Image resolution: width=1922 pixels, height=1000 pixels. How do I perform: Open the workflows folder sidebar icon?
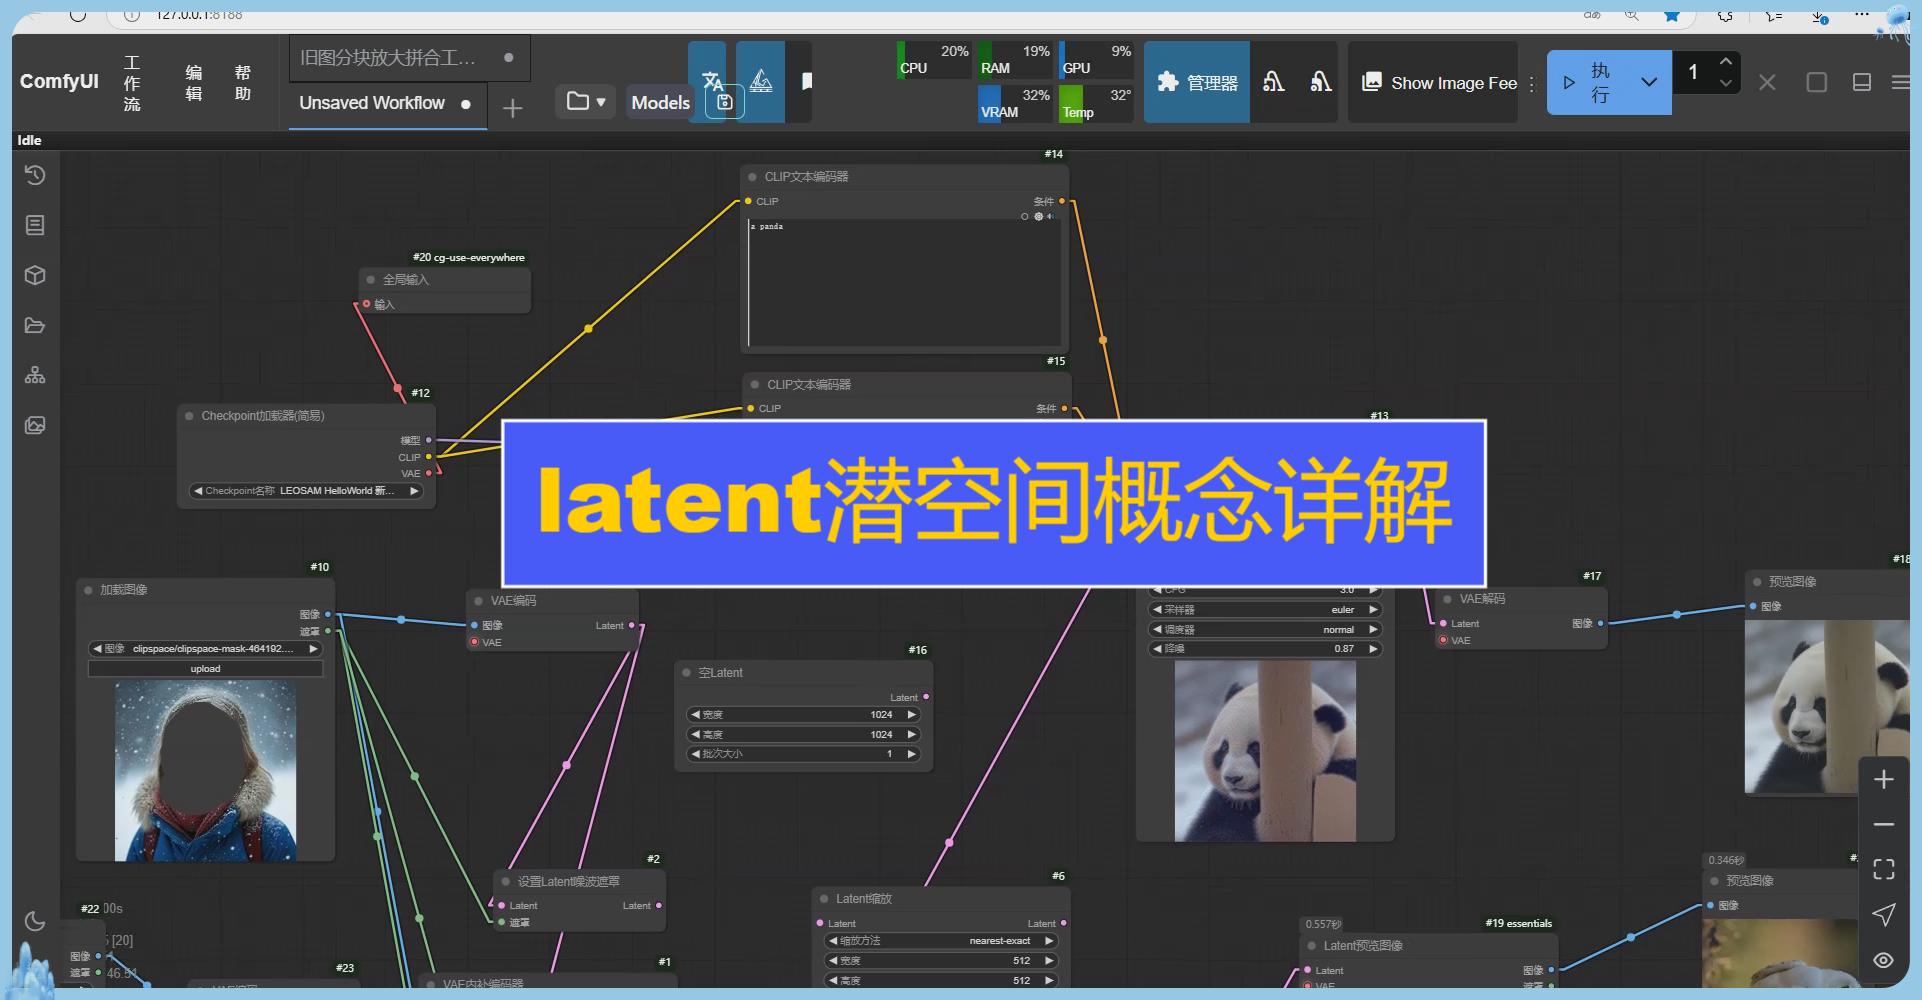pyautogui.click(x=35, y=326)
